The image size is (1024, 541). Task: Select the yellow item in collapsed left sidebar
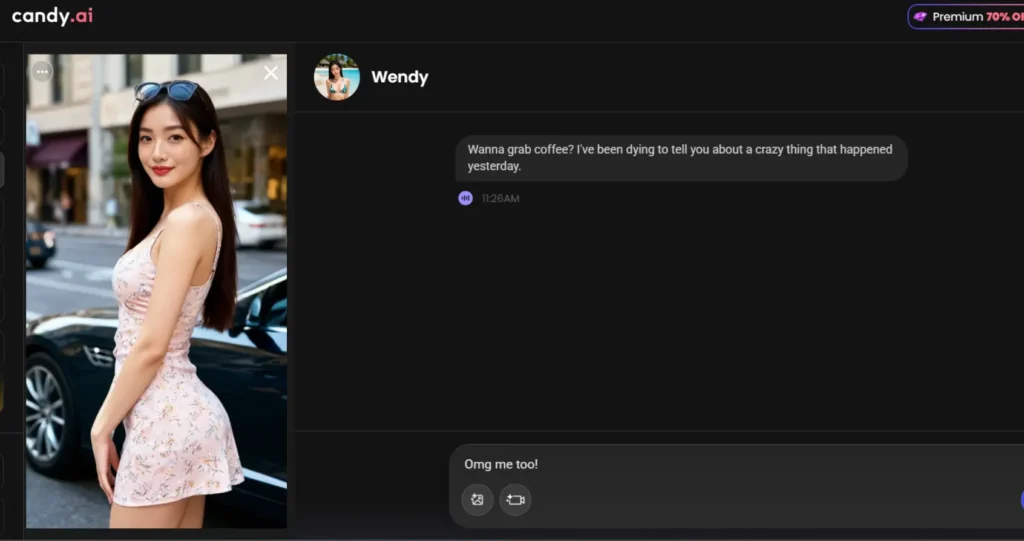coord(1,395)
